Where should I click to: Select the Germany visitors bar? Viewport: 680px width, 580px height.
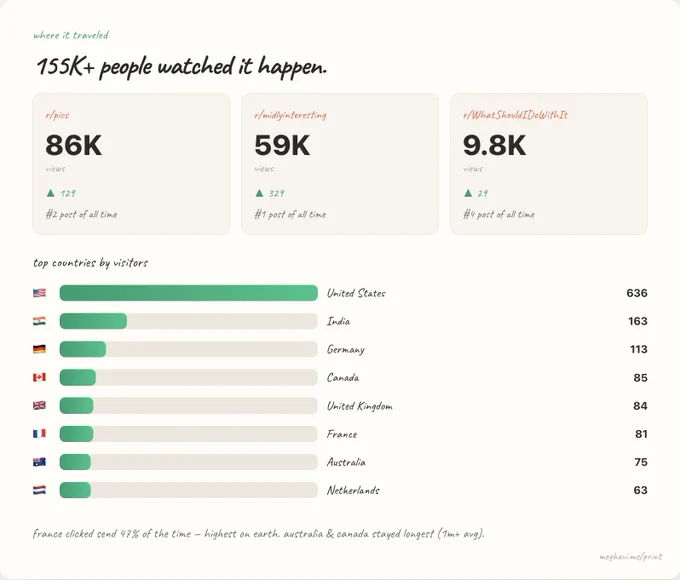pos(189,349)
